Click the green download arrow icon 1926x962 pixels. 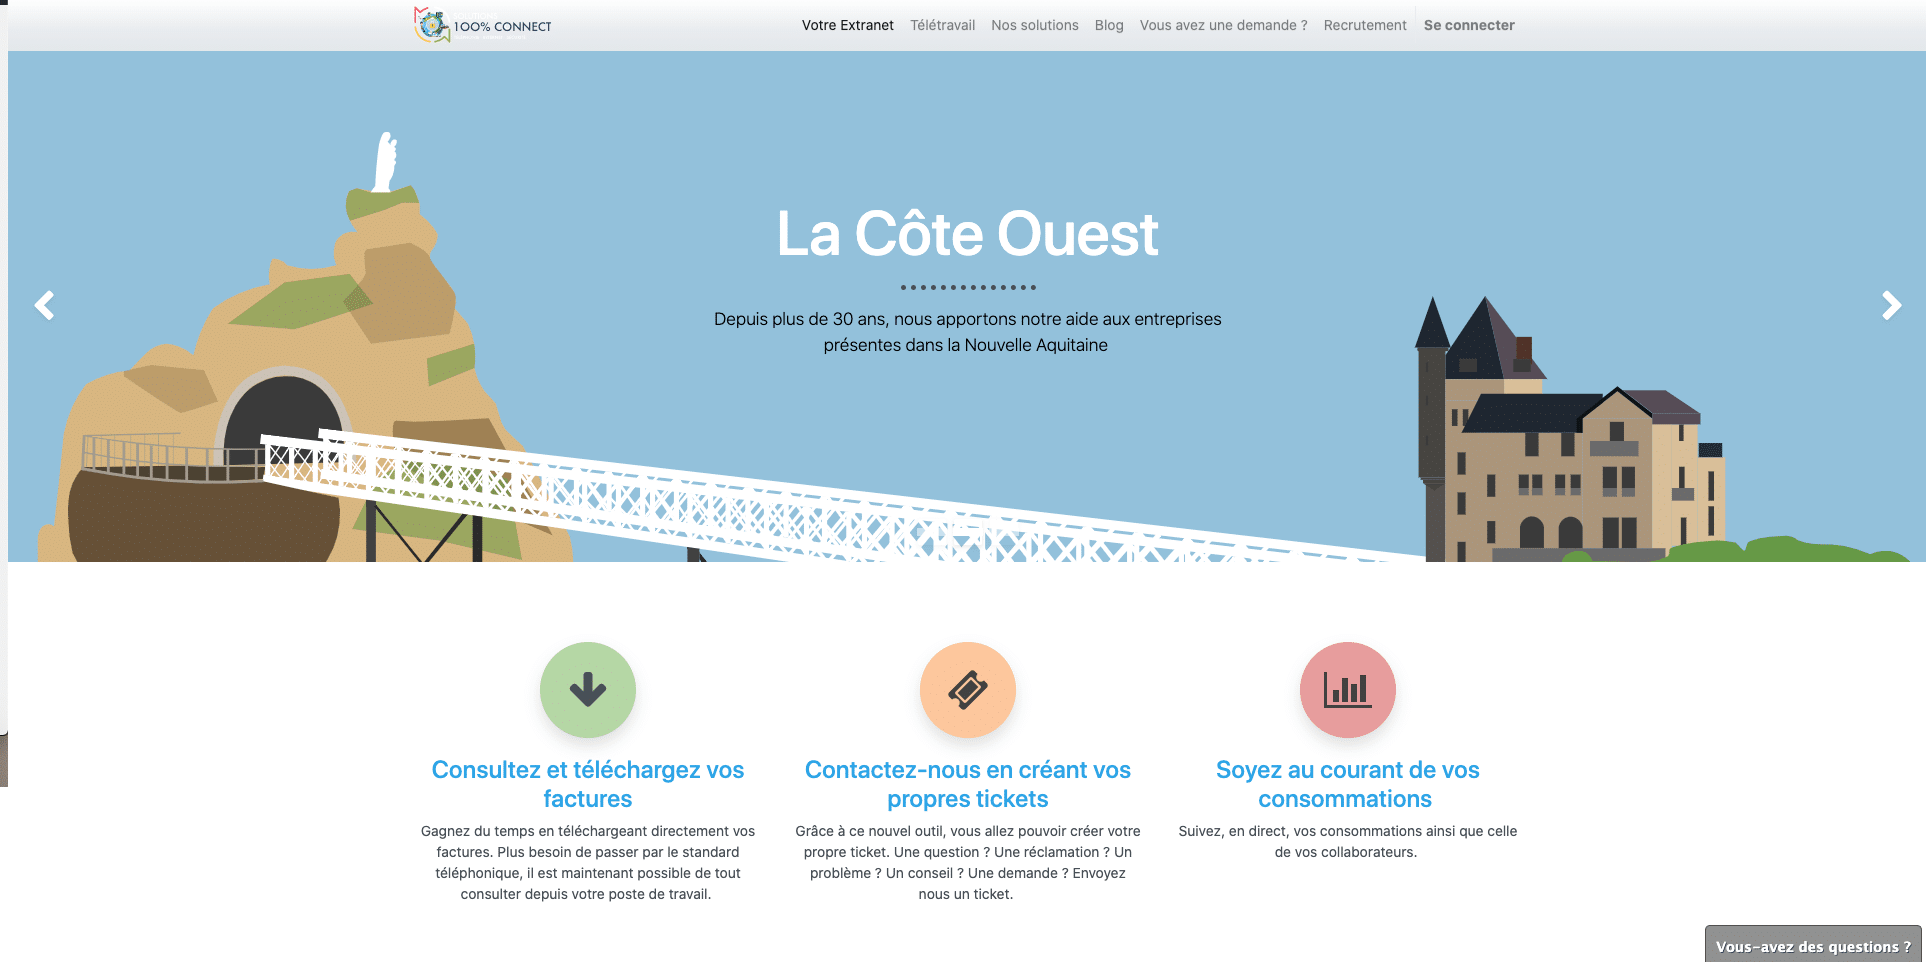tap(588, 690)
